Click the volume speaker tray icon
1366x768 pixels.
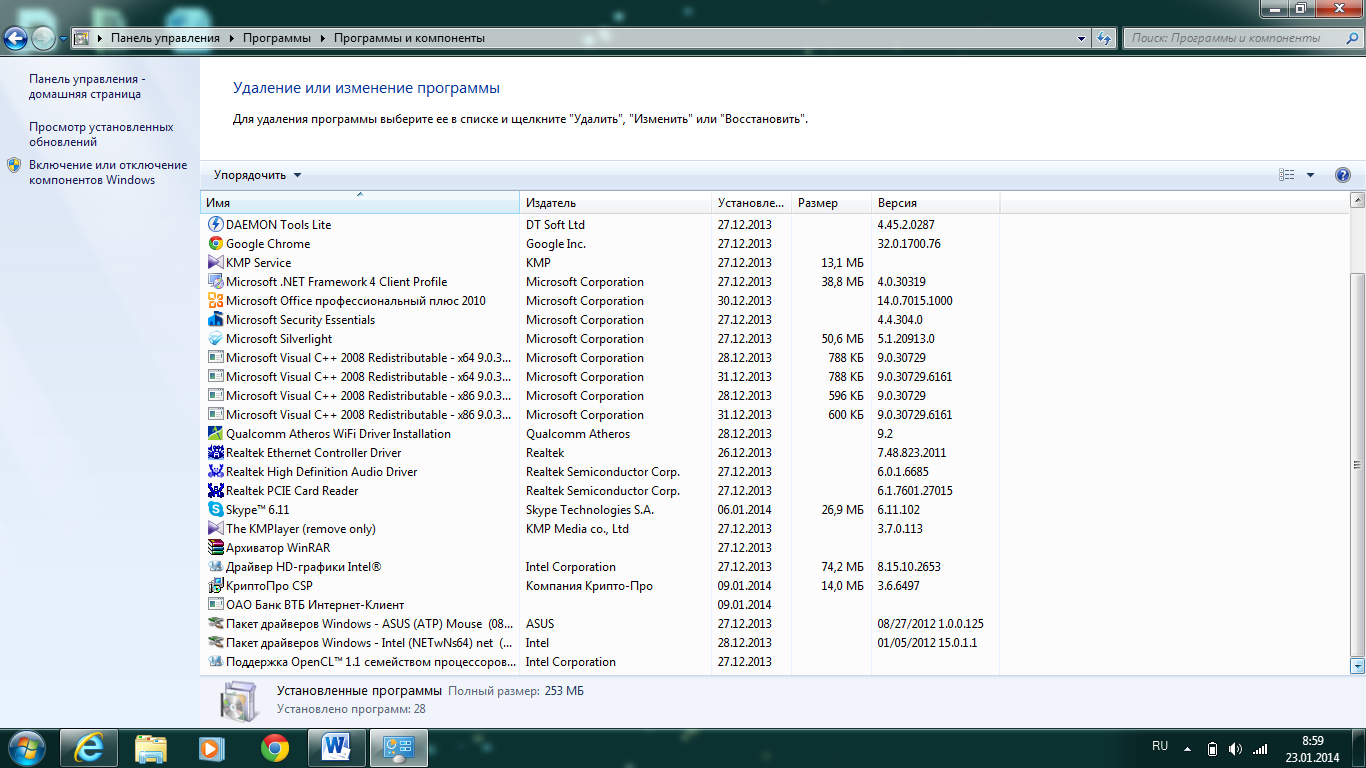tap(1235, 748)
